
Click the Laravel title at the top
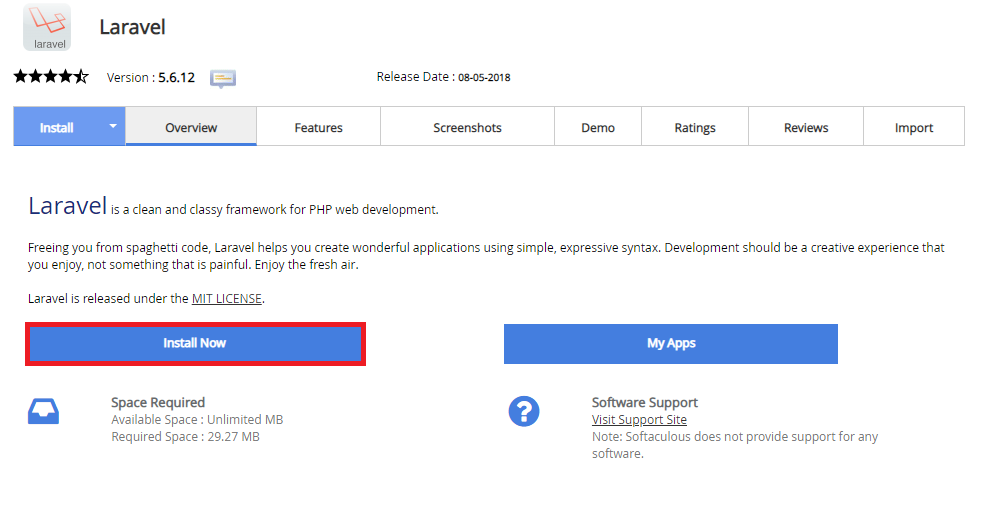click(x=131, y=27)
